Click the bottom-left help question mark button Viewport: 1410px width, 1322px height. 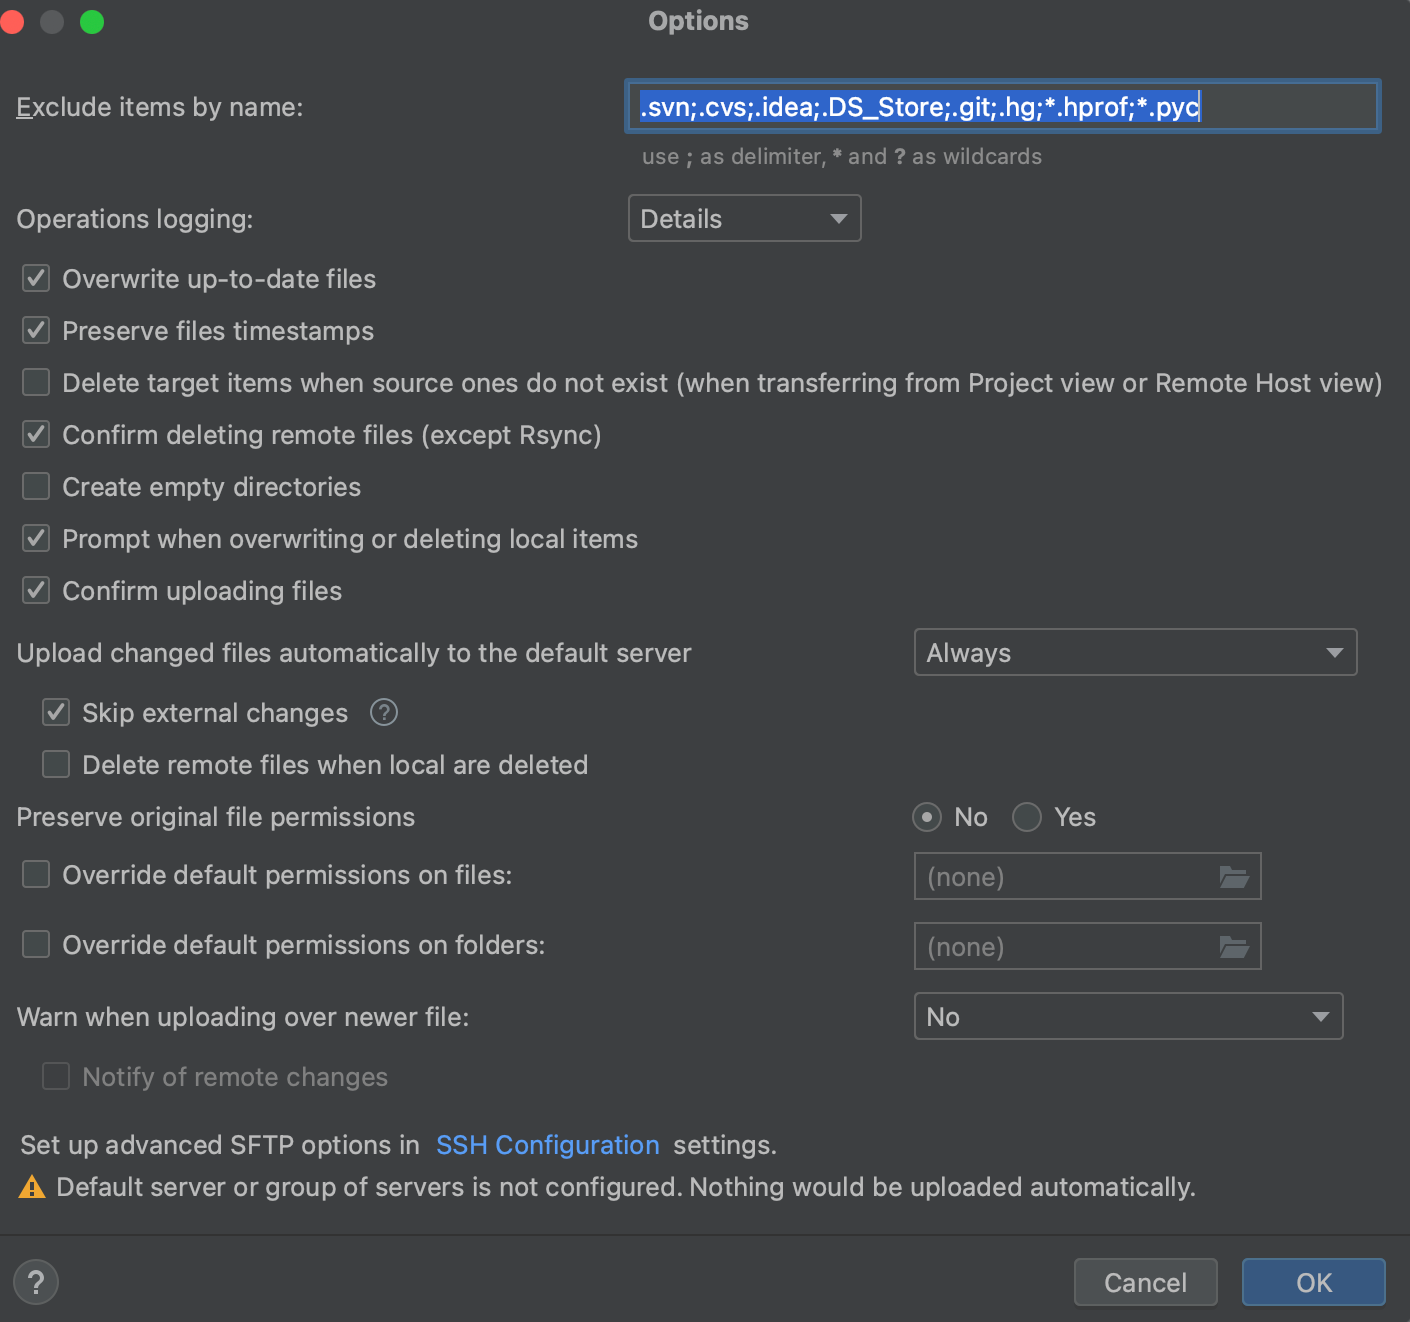(x=36, y=1282)
